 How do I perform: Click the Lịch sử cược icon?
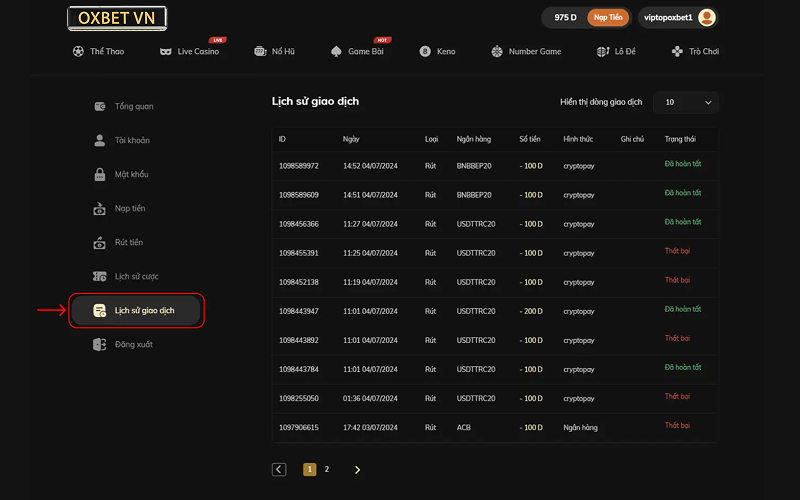coord(100,276)
